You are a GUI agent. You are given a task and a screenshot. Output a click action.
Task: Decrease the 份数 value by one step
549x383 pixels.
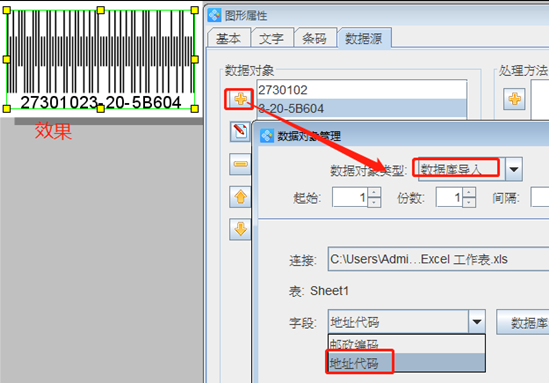coord(469,202)
